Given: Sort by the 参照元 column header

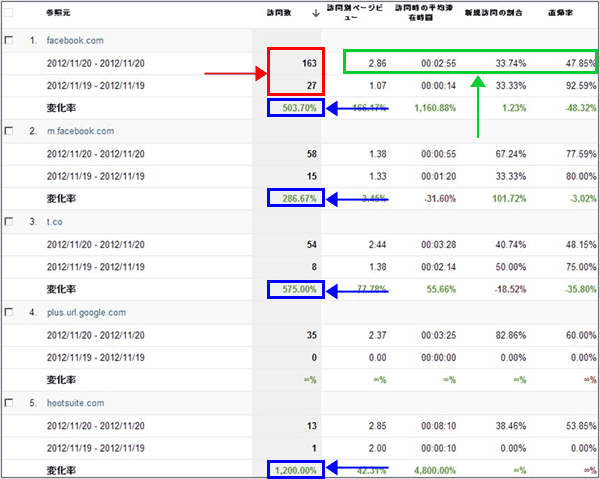Looking at the screenshot, I should pos(59,13).
